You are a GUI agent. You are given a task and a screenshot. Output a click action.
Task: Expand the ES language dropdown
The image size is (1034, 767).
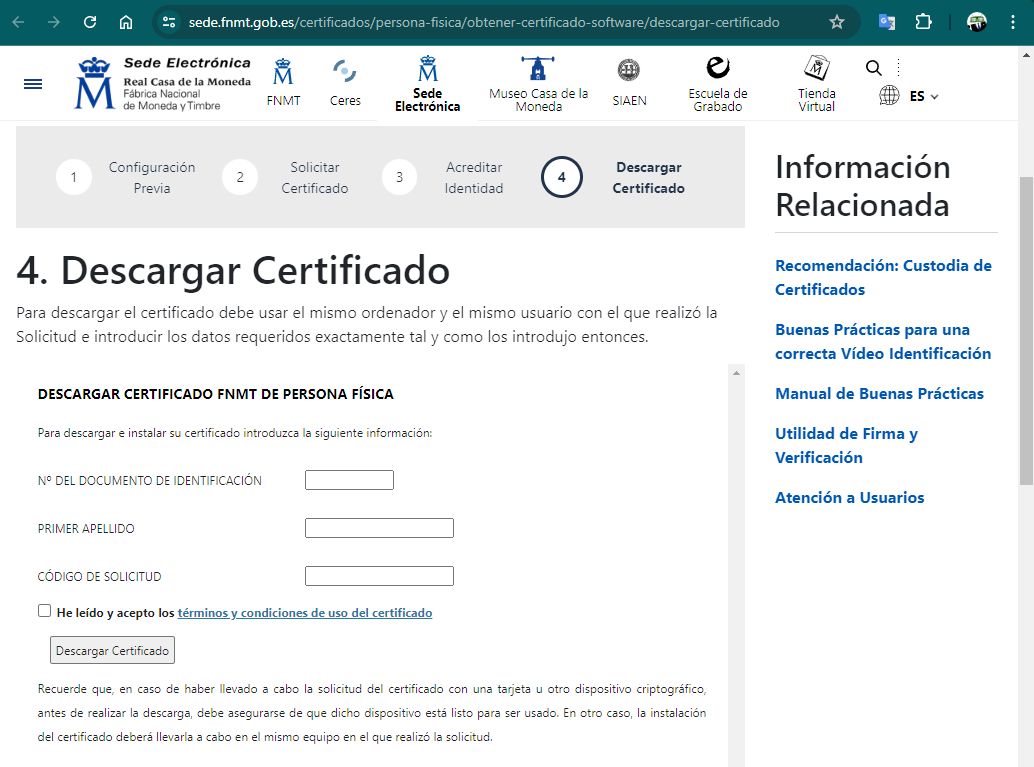[923, 97]
